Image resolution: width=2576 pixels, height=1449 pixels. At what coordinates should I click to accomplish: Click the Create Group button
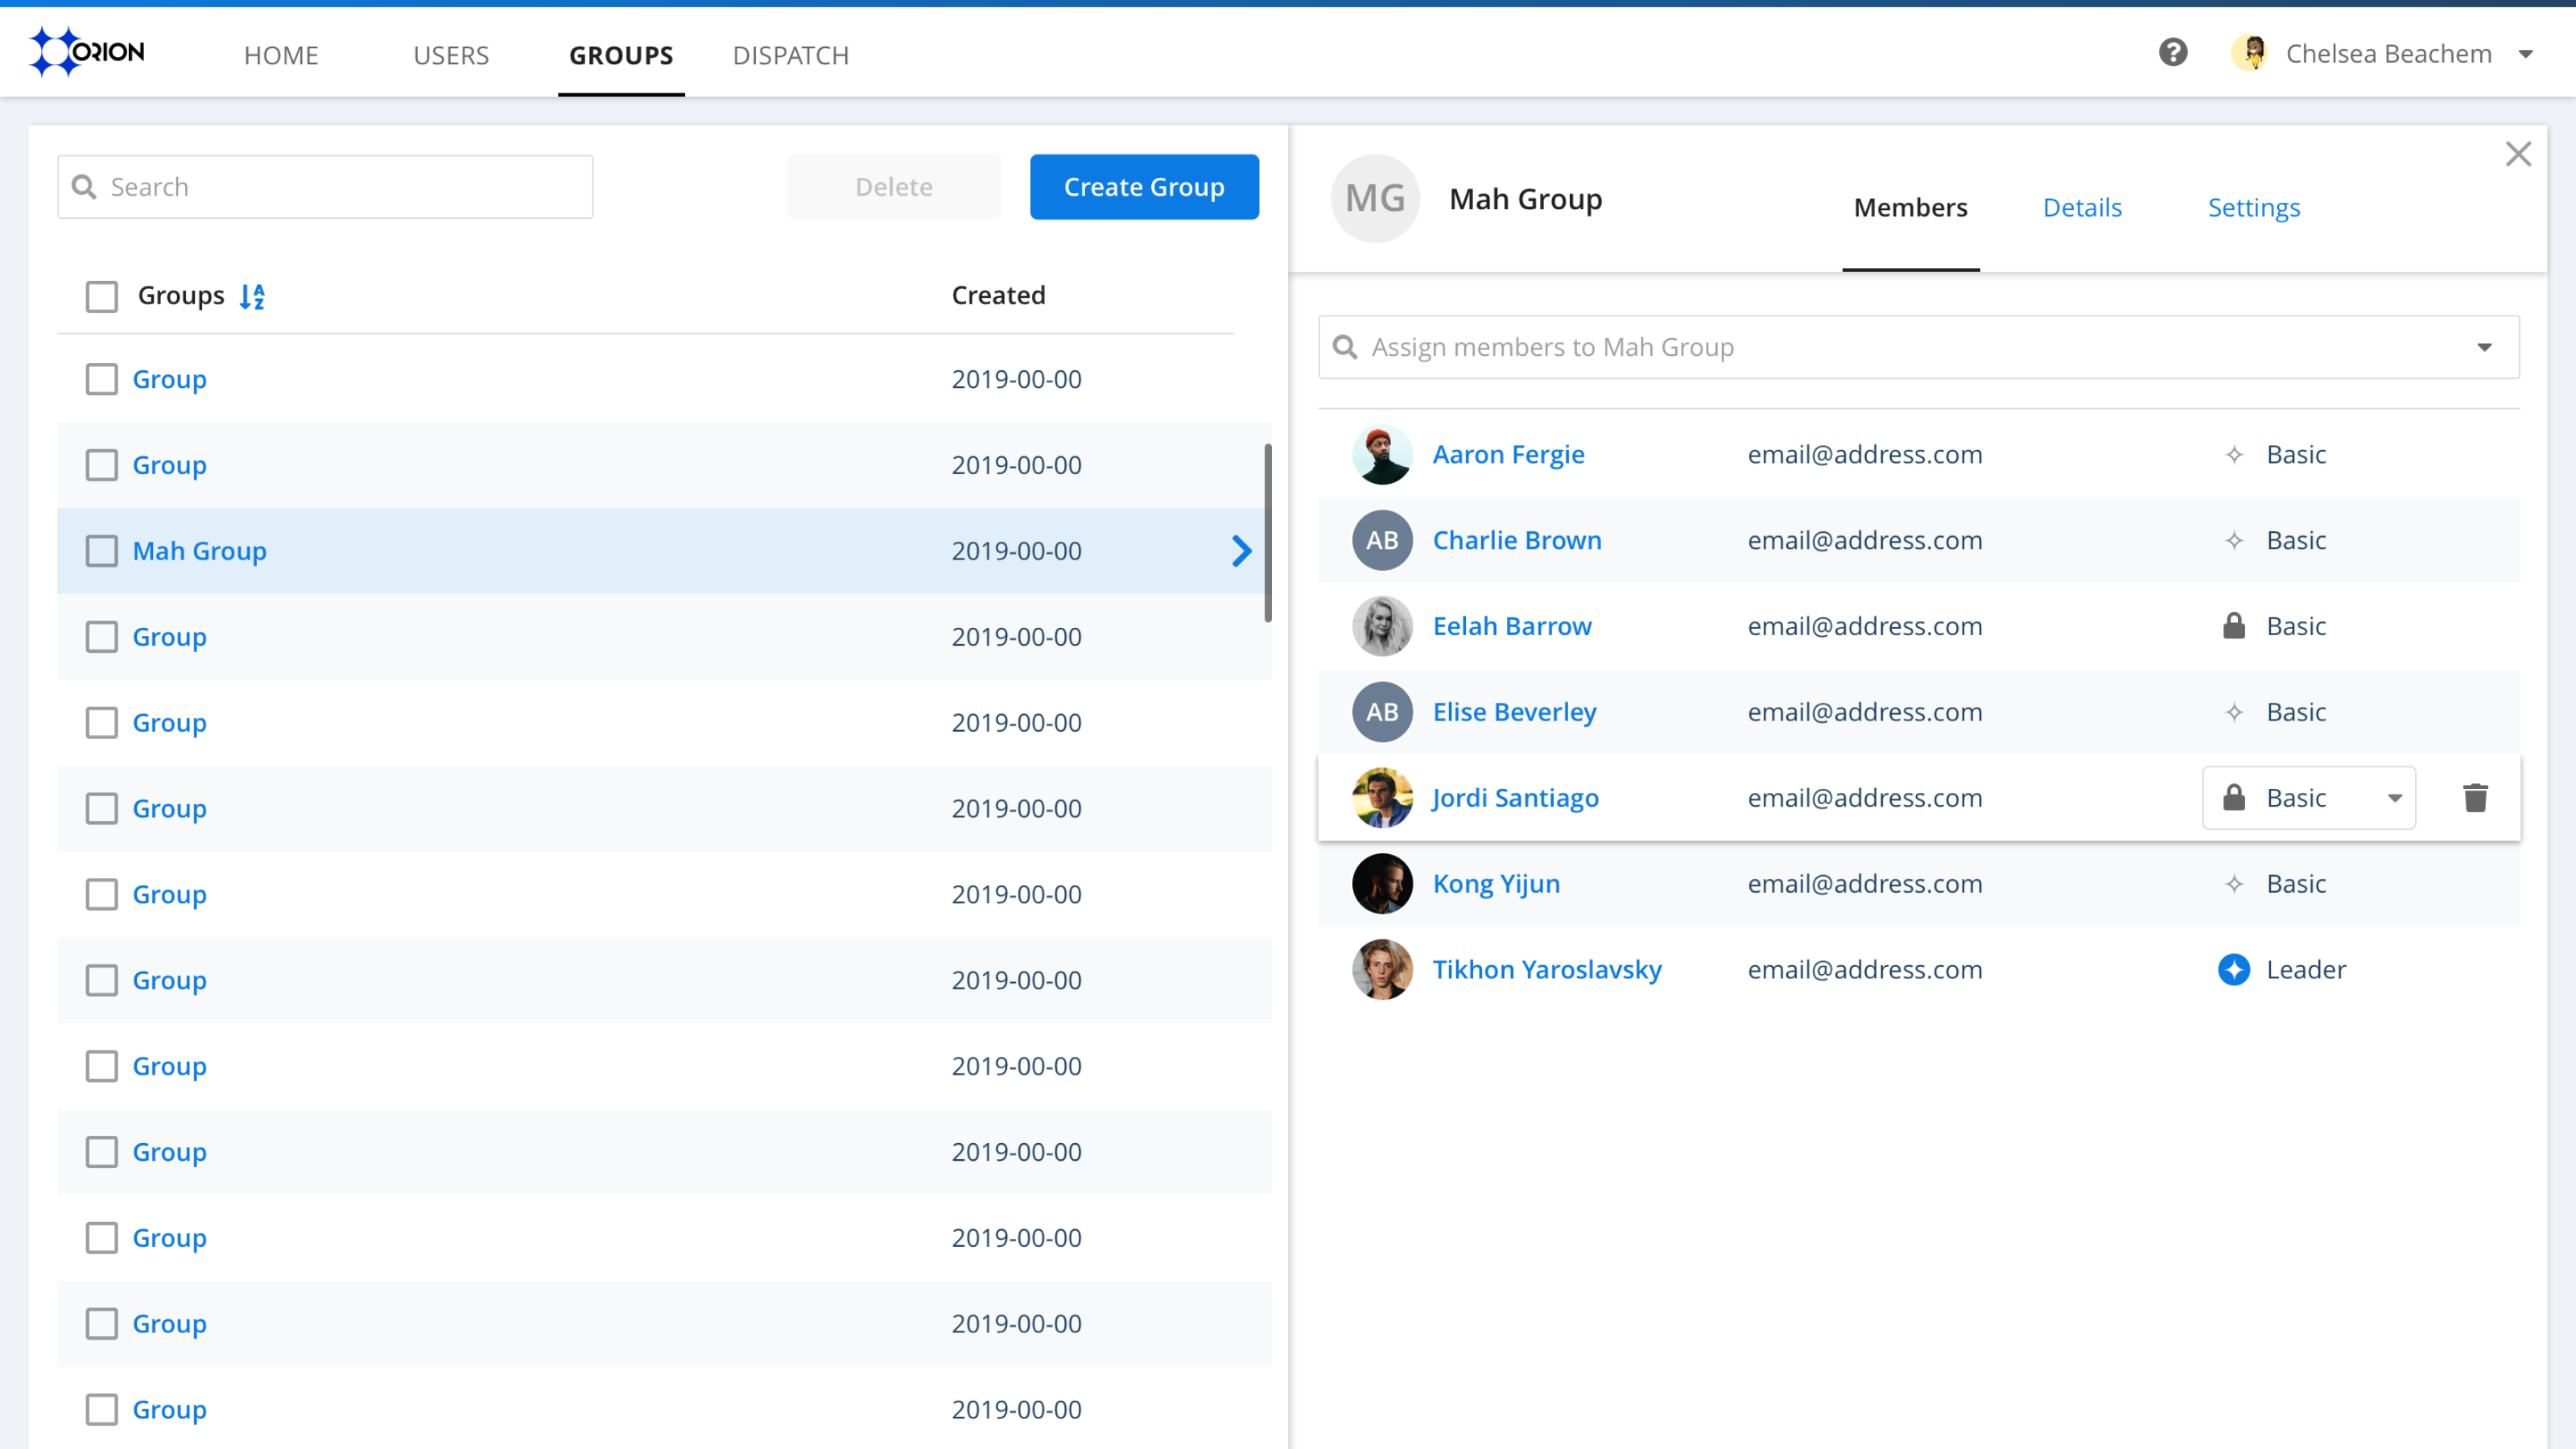pos(1143,187)
